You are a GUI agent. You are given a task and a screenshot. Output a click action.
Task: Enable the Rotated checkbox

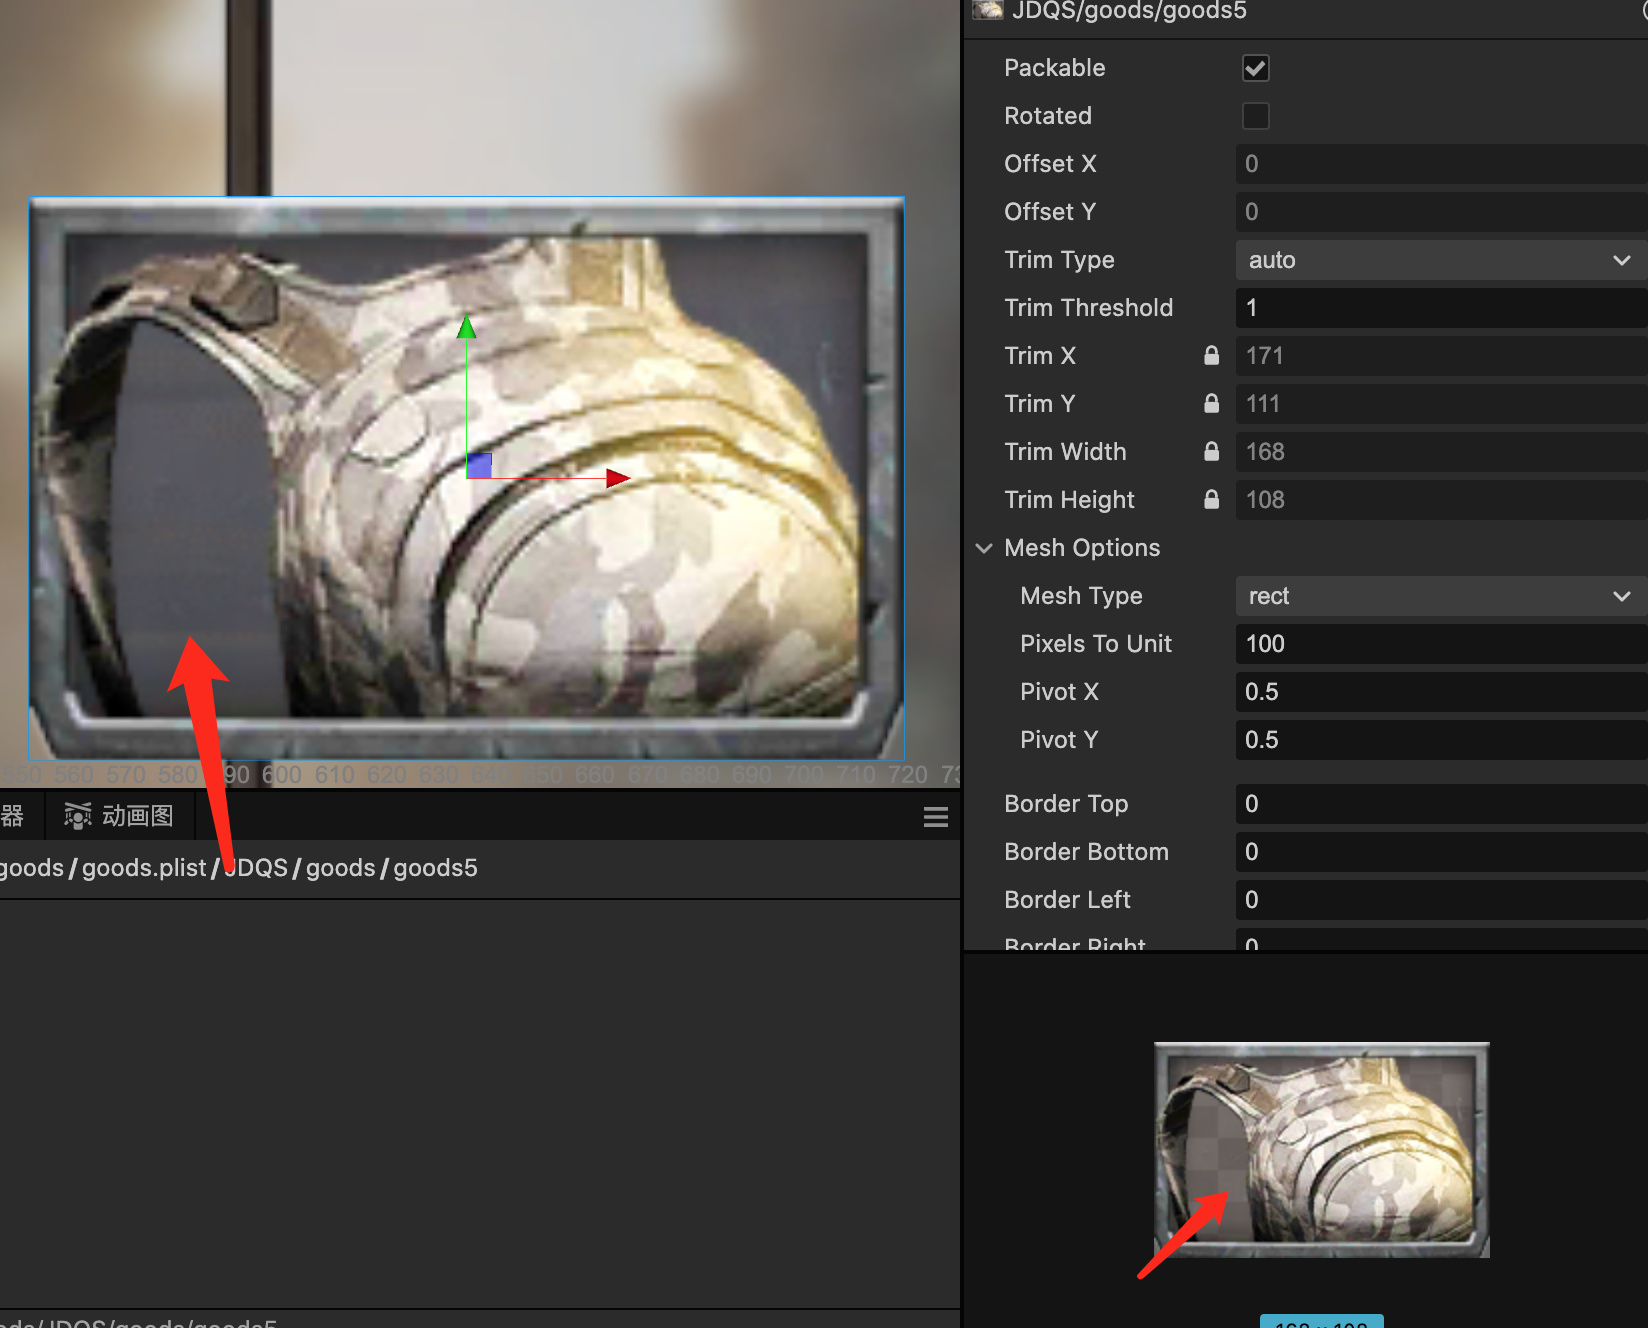coord(1256,116)
